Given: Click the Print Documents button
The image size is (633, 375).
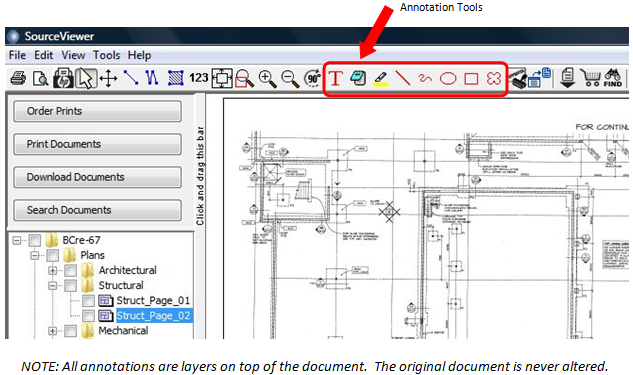Looking at the screenshot, I should 97,144.
